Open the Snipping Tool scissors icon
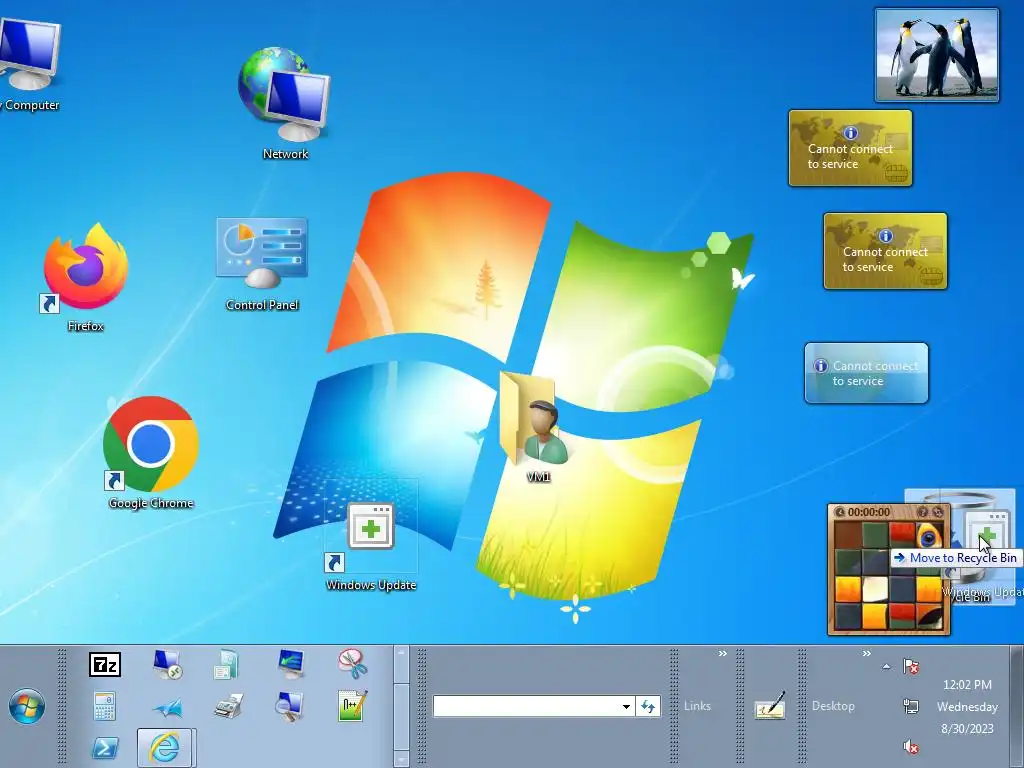 pos(353,664)
